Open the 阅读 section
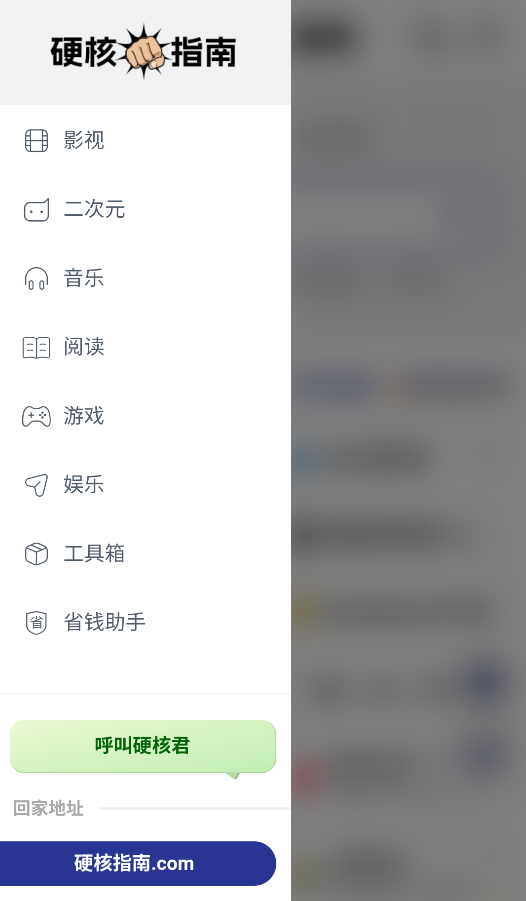Screen dimensions: 526x901 (84, 347)
